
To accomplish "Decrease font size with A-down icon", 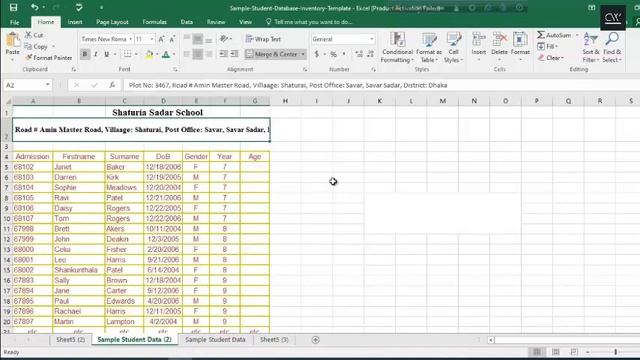I will (x=172, y=39).
